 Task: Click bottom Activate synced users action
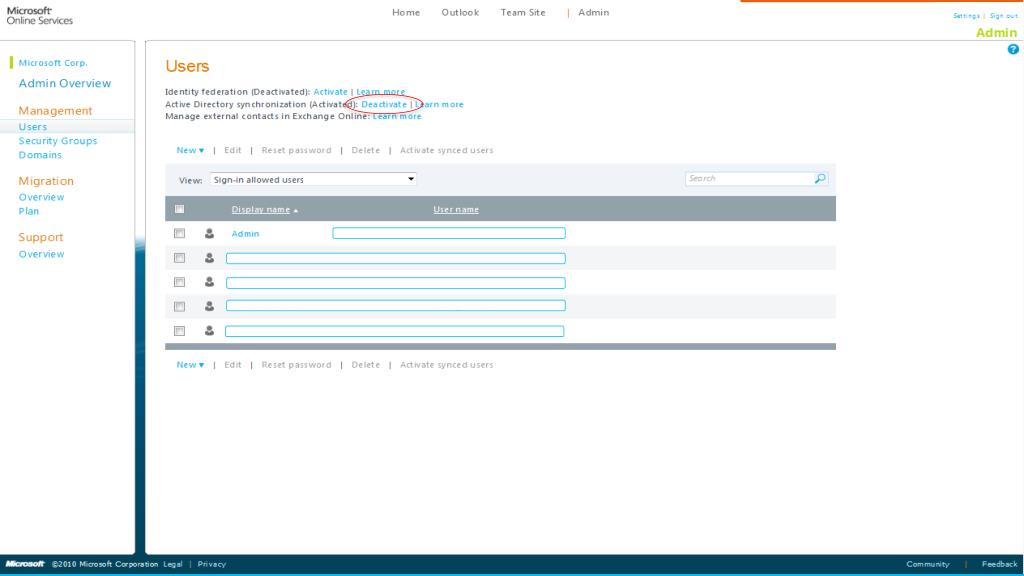(x=447, y=365)
